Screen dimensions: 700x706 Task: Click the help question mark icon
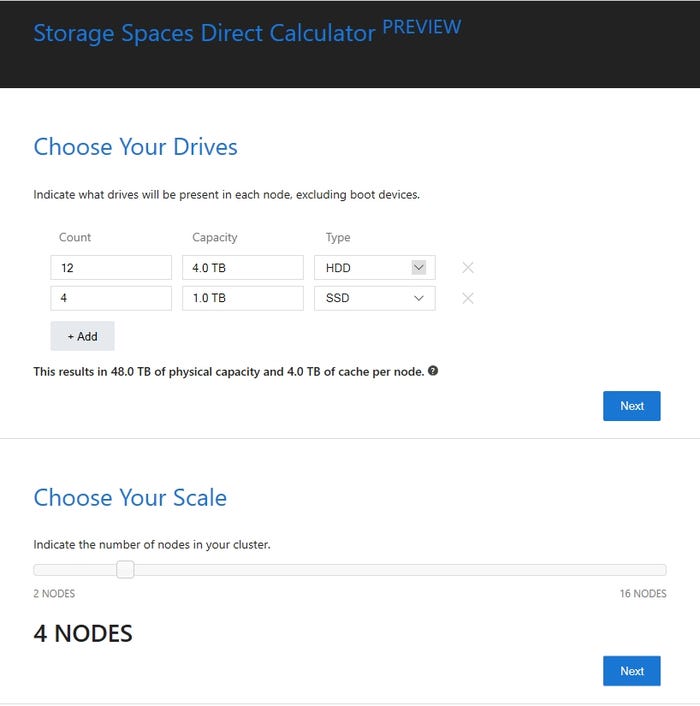click(433, 371)
